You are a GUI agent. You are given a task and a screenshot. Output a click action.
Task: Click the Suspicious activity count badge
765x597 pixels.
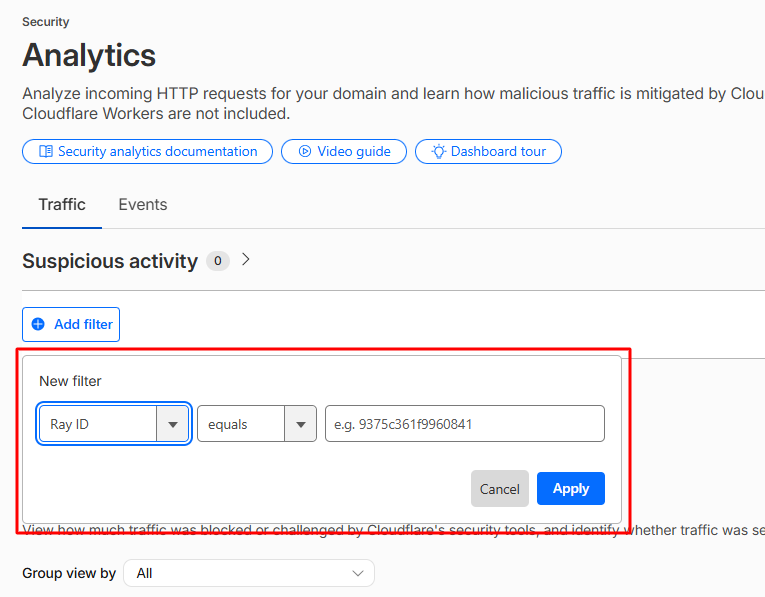click(x=218, y=261)
